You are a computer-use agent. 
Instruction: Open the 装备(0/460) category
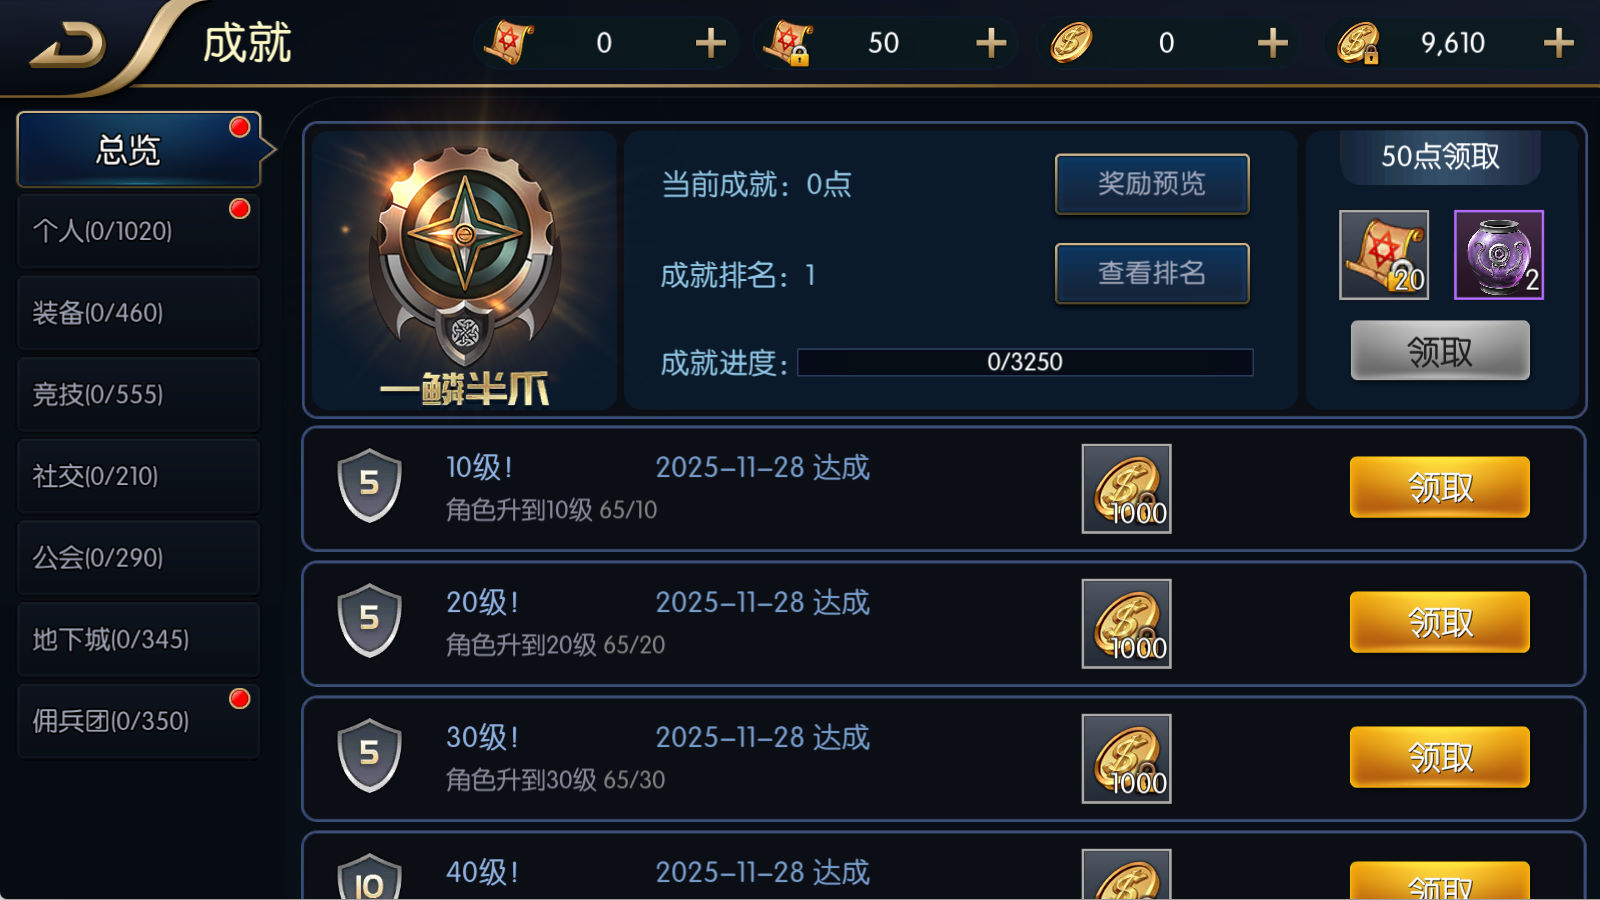[139, 313]
